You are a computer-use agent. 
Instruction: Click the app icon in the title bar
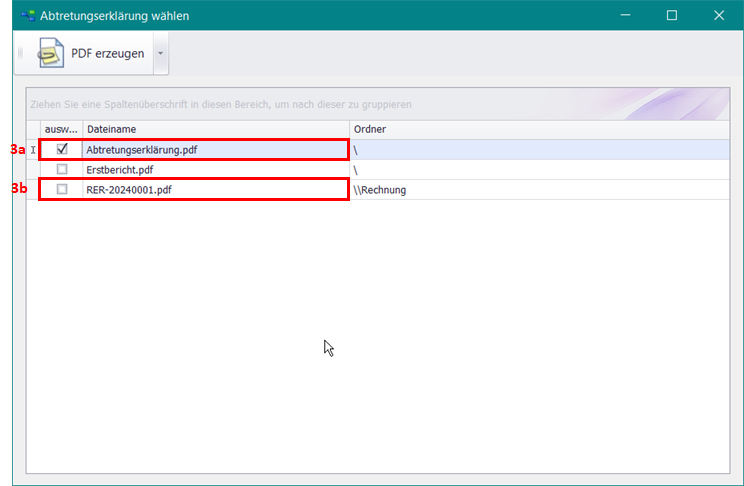[26, 16]
